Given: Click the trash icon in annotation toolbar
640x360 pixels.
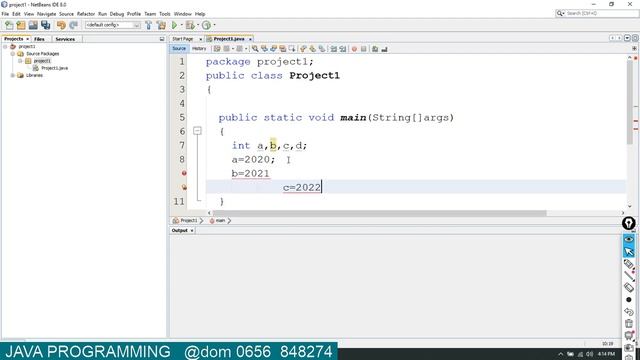Looking at the screenshot, I should pos(629,324).
